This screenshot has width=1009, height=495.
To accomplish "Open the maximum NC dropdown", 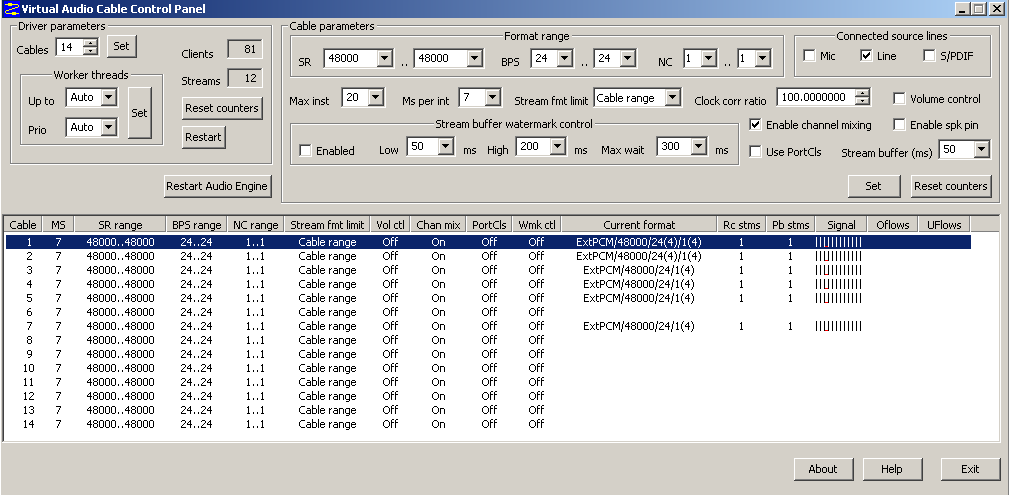I will click(x=763, y=59).
